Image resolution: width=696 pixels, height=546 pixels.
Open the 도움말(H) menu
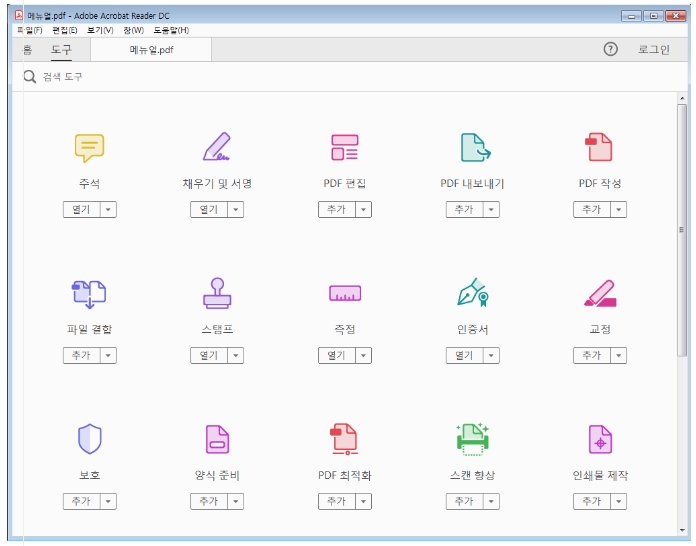[x=171, y=30]
